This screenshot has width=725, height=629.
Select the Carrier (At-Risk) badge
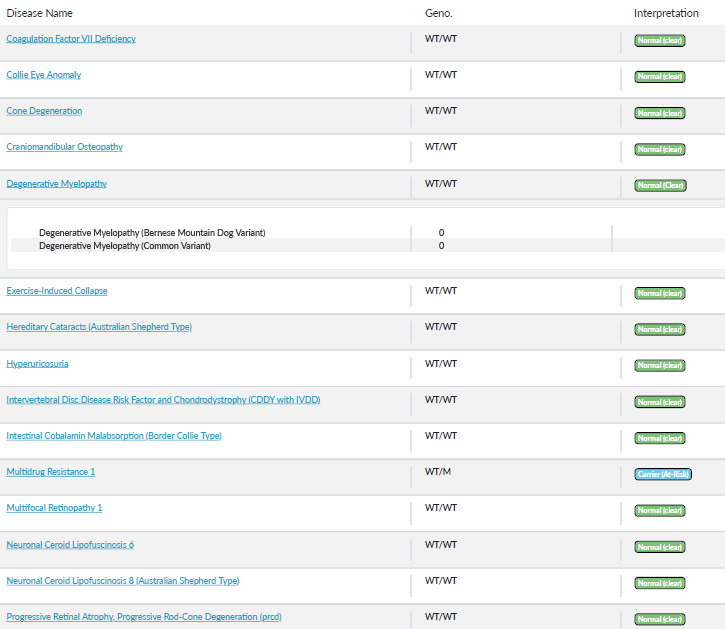click(x=663, y=474)
